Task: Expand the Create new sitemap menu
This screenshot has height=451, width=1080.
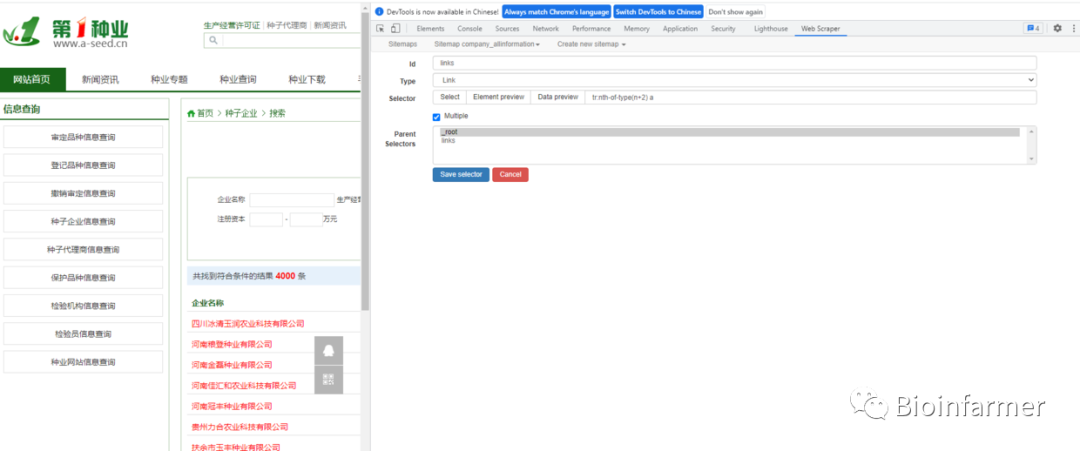Action: pos(592,44)
